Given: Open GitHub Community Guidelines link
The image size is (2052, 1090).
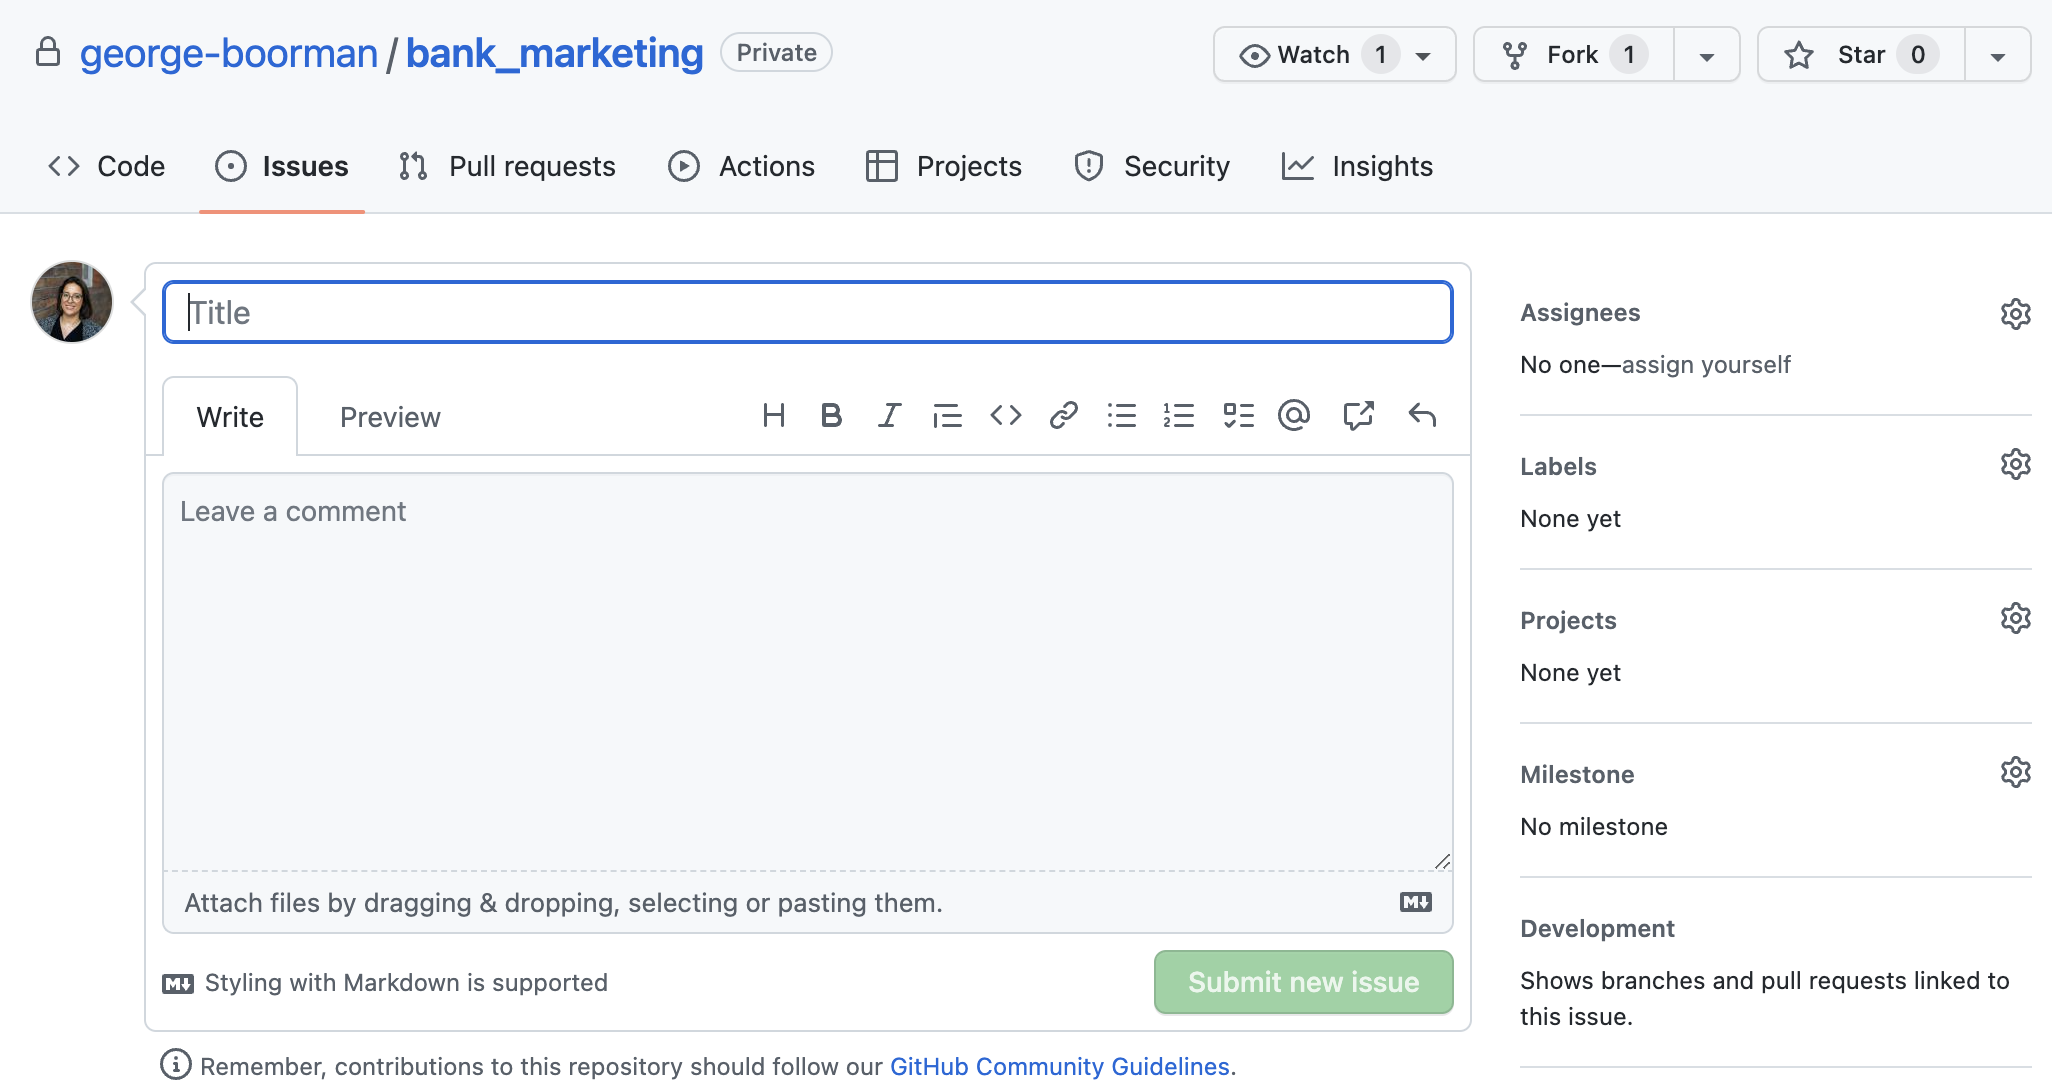Looking at the screenshot, I should point(1059,1066).
